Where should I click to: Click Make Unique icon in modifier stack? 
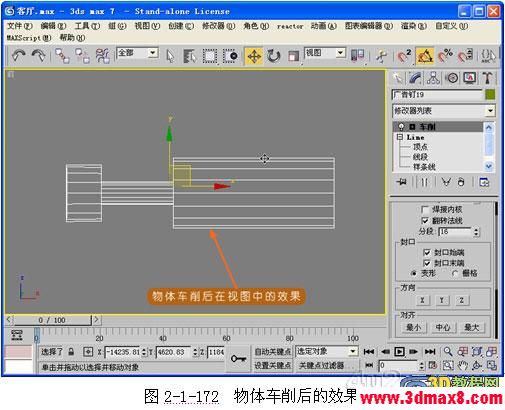(446, 182)
